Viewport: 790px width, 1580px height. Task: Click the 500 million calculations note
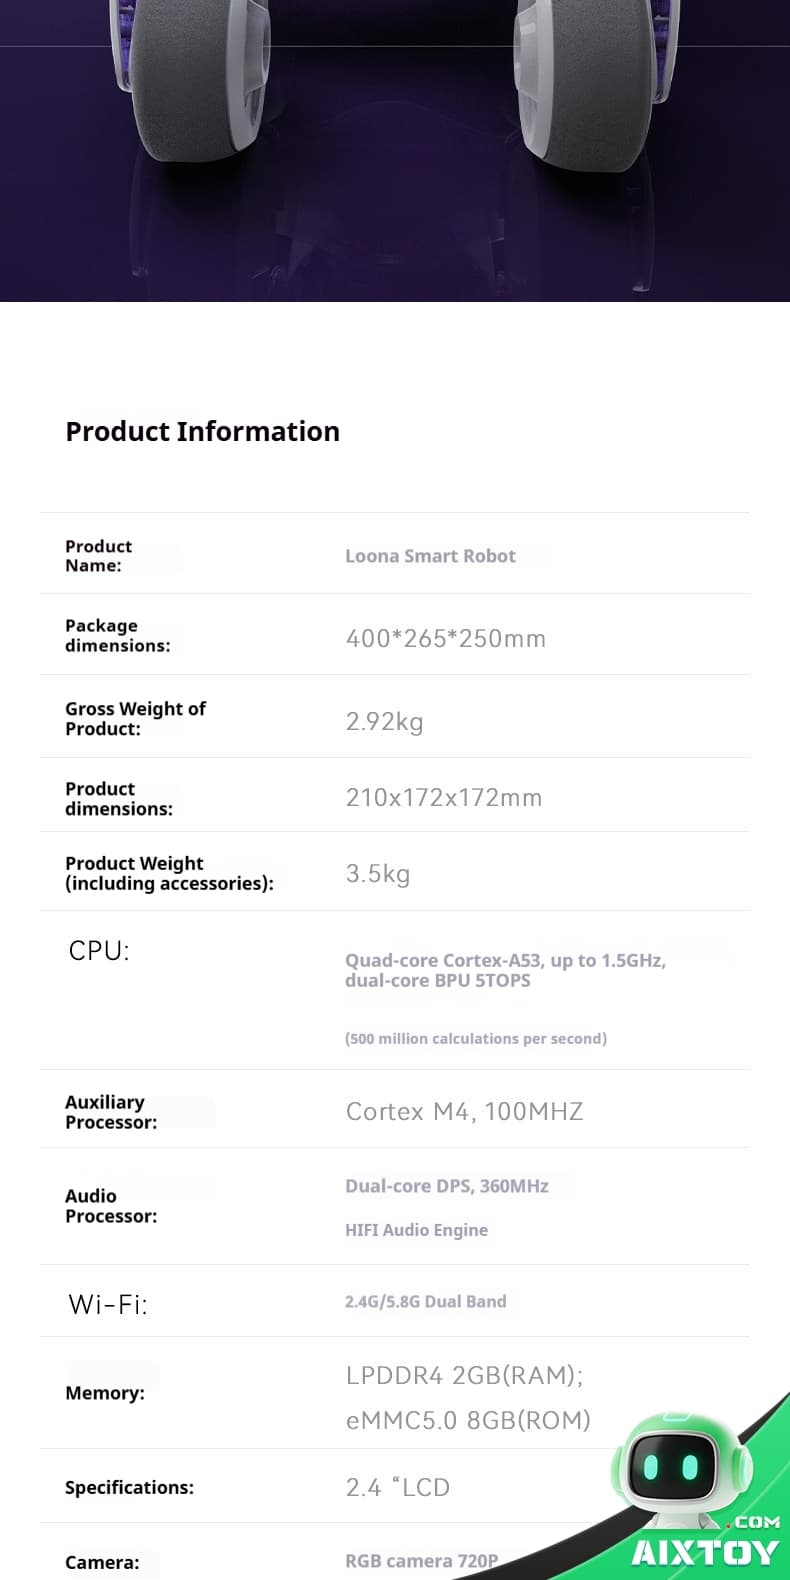tap(476, 1038)
